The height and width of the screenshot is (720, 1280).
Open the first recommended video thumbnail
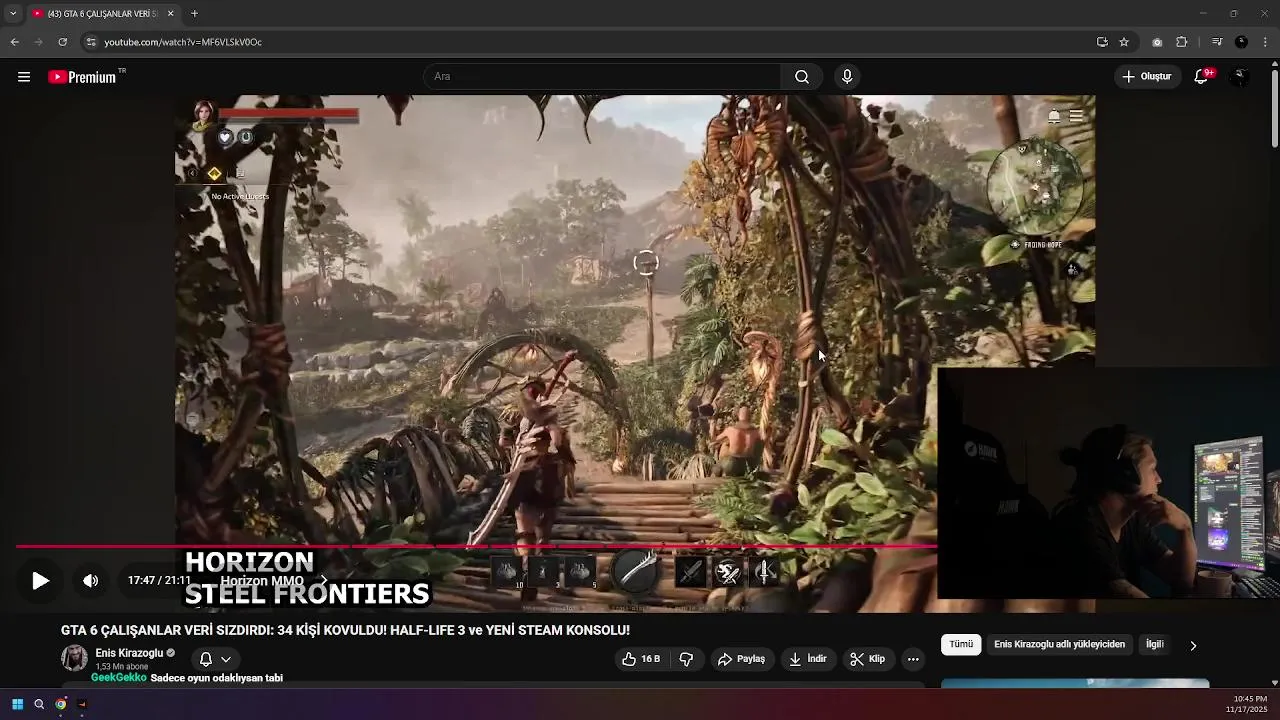1075,684
